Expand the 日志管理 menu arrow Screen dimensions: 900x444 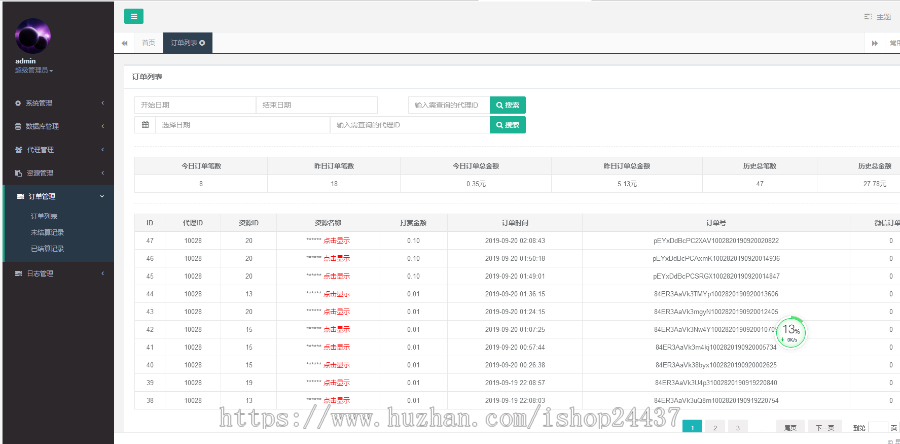click(102, 274)
